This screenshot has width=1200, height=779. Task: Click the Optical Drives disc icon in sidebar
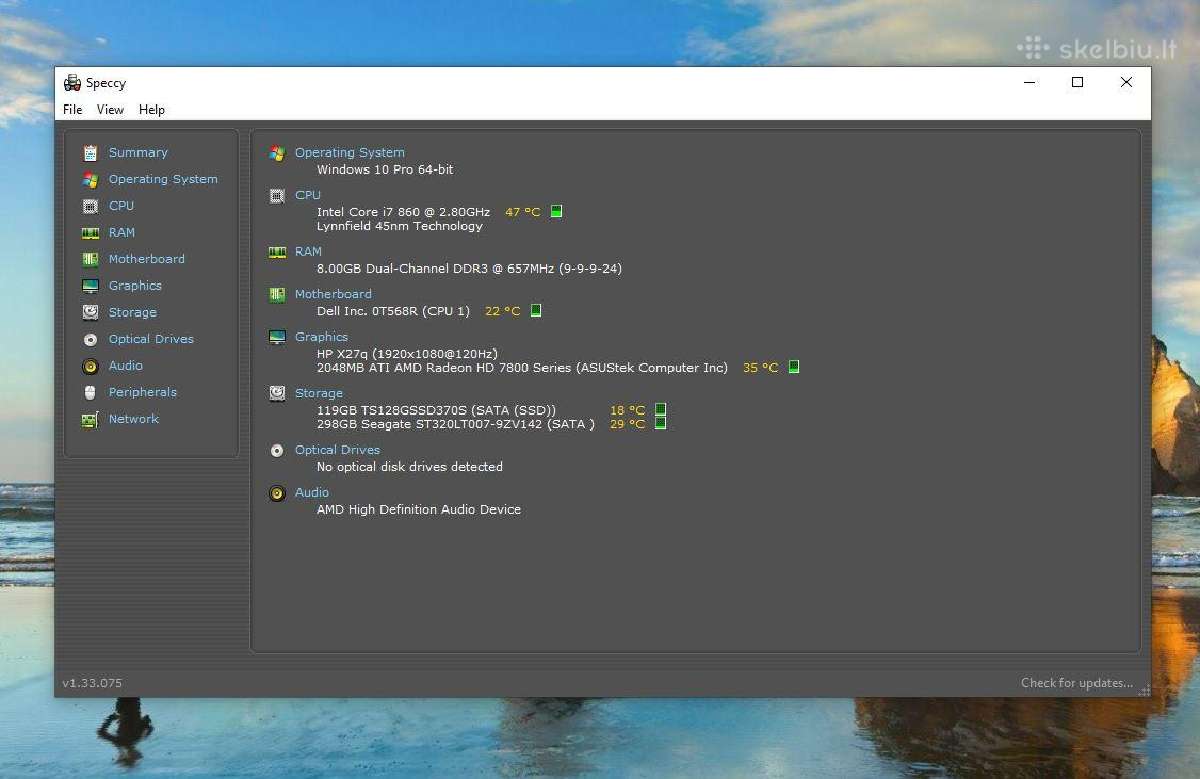pyautogui.click(x=90, y=339)
